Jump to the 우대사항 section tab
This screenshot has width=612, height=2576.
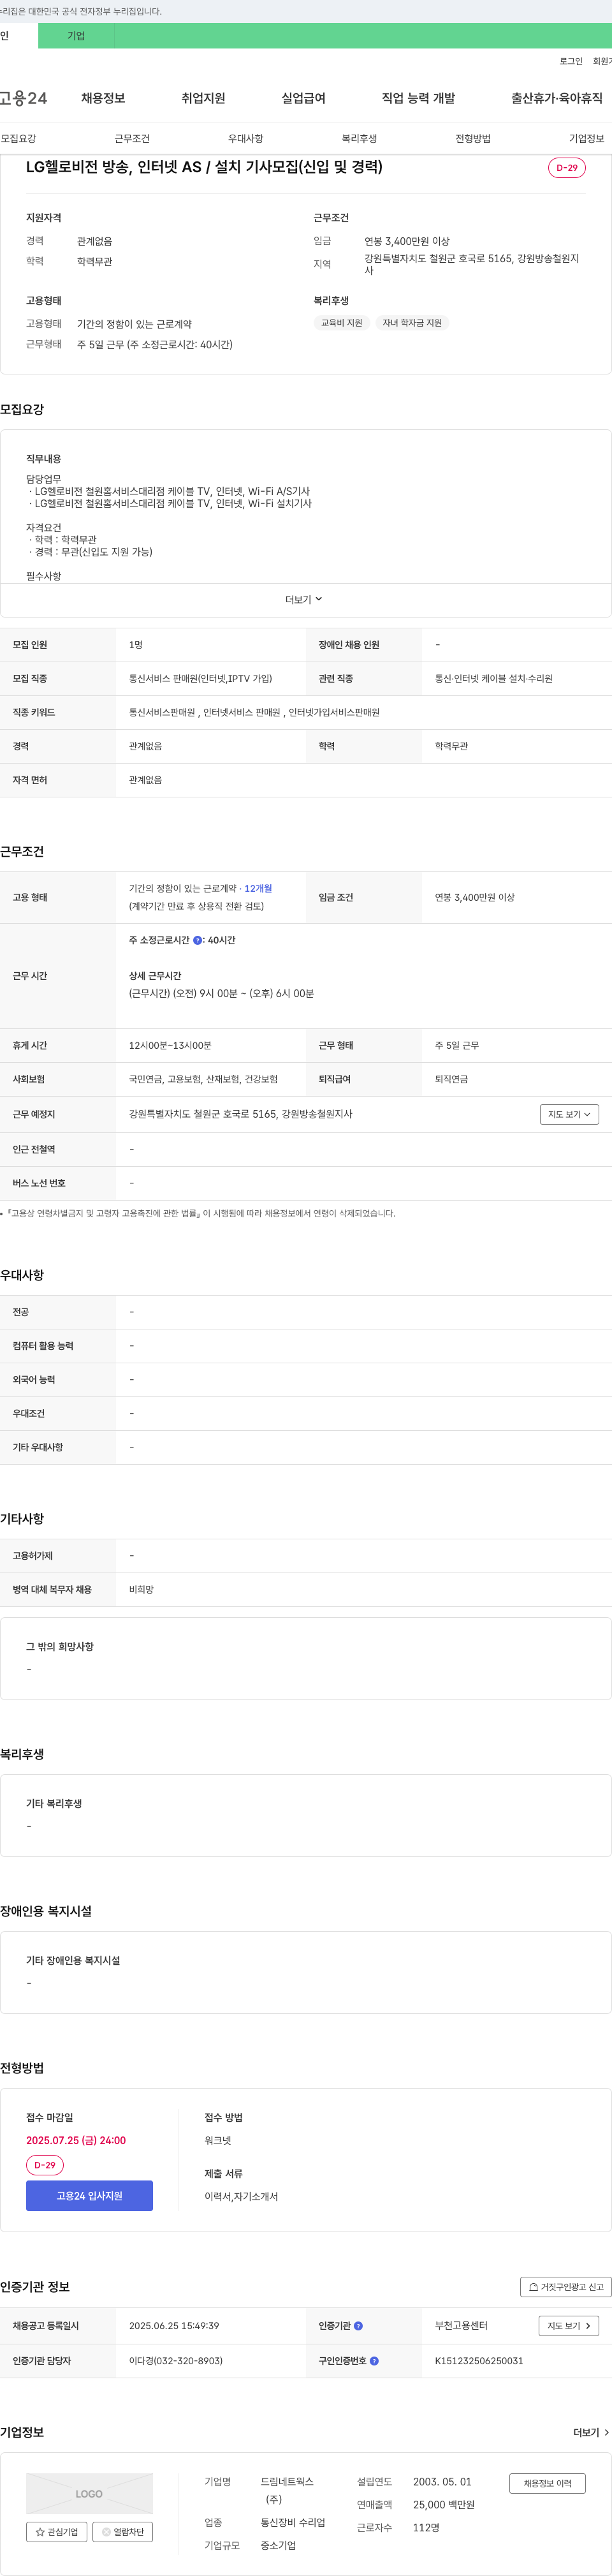[246, 138]
